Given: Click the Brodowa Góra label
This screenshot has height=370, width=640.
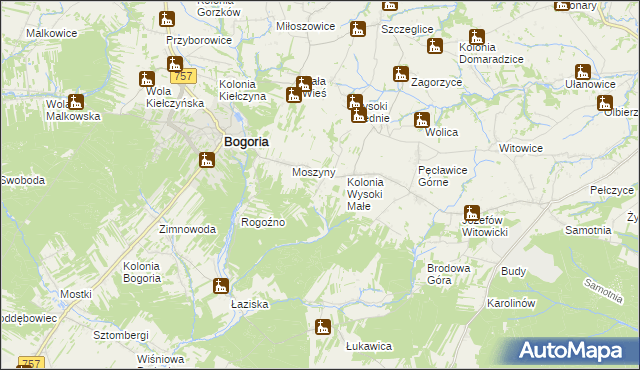Looking at the screenshot, I should pos(449,274).
